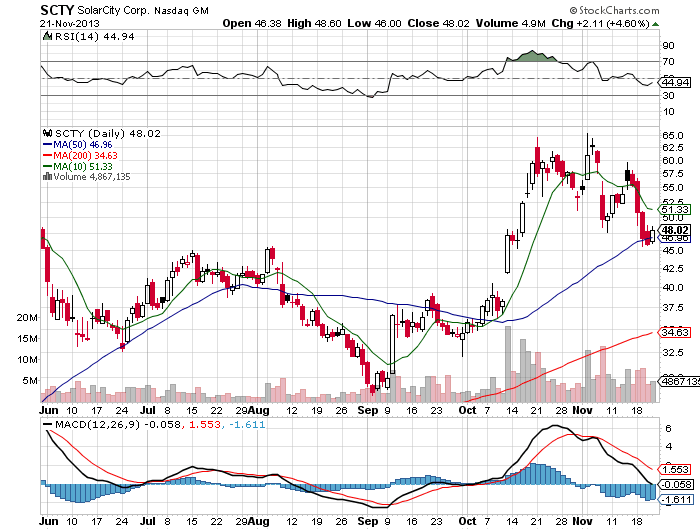
Task: Click the bold 48.02 last price tag
Action: click(x=675, y=230)
